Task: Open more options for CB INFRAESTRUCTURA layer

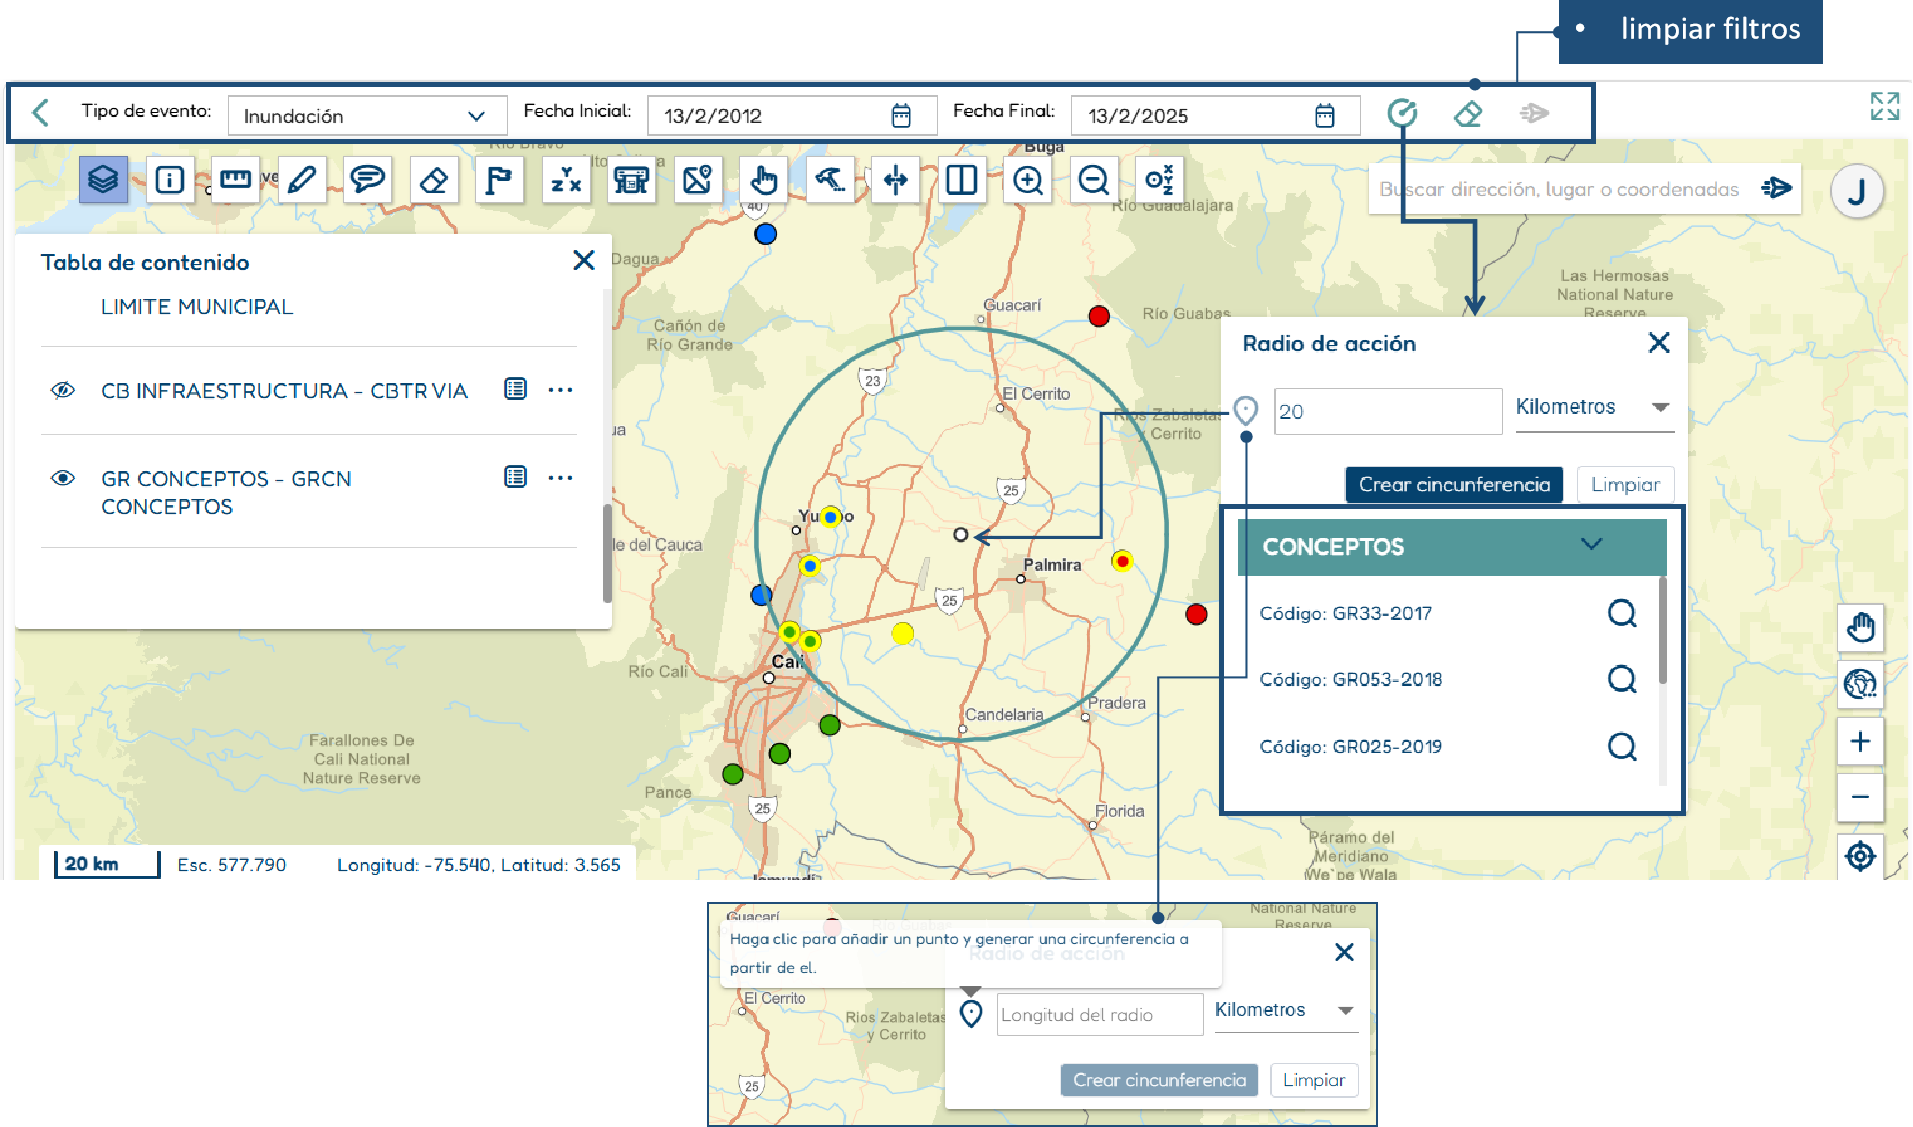Action: [561, 390]
